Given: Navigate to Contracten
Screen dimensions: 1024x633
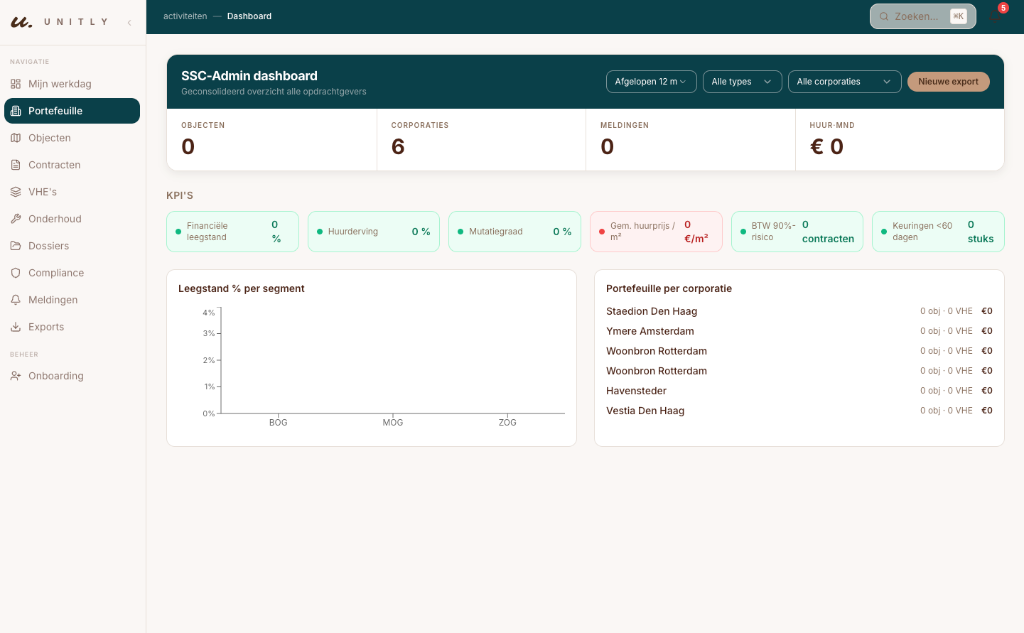Looking at the screenshot, I should pos(72,165).
